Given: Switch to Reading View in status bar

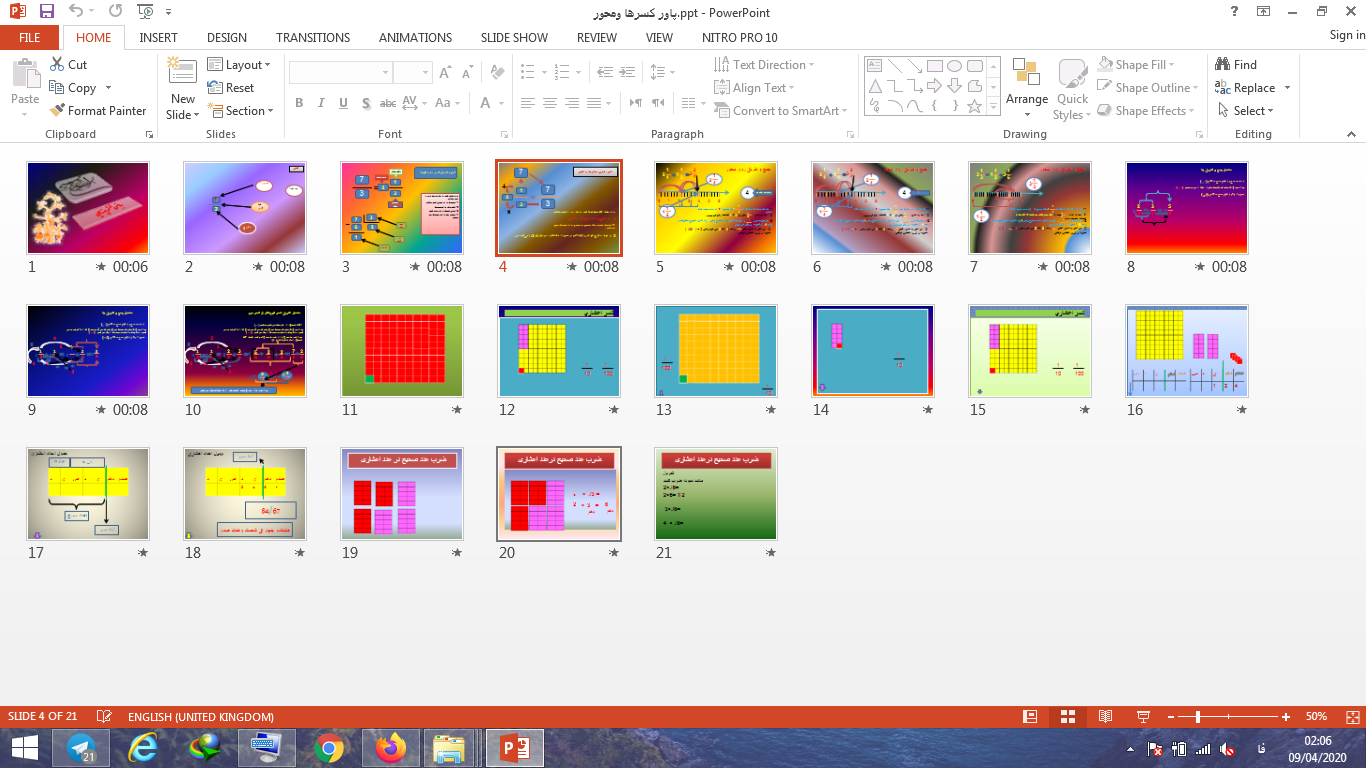Looking at the screenshot, I should (x=1105, y=717).
